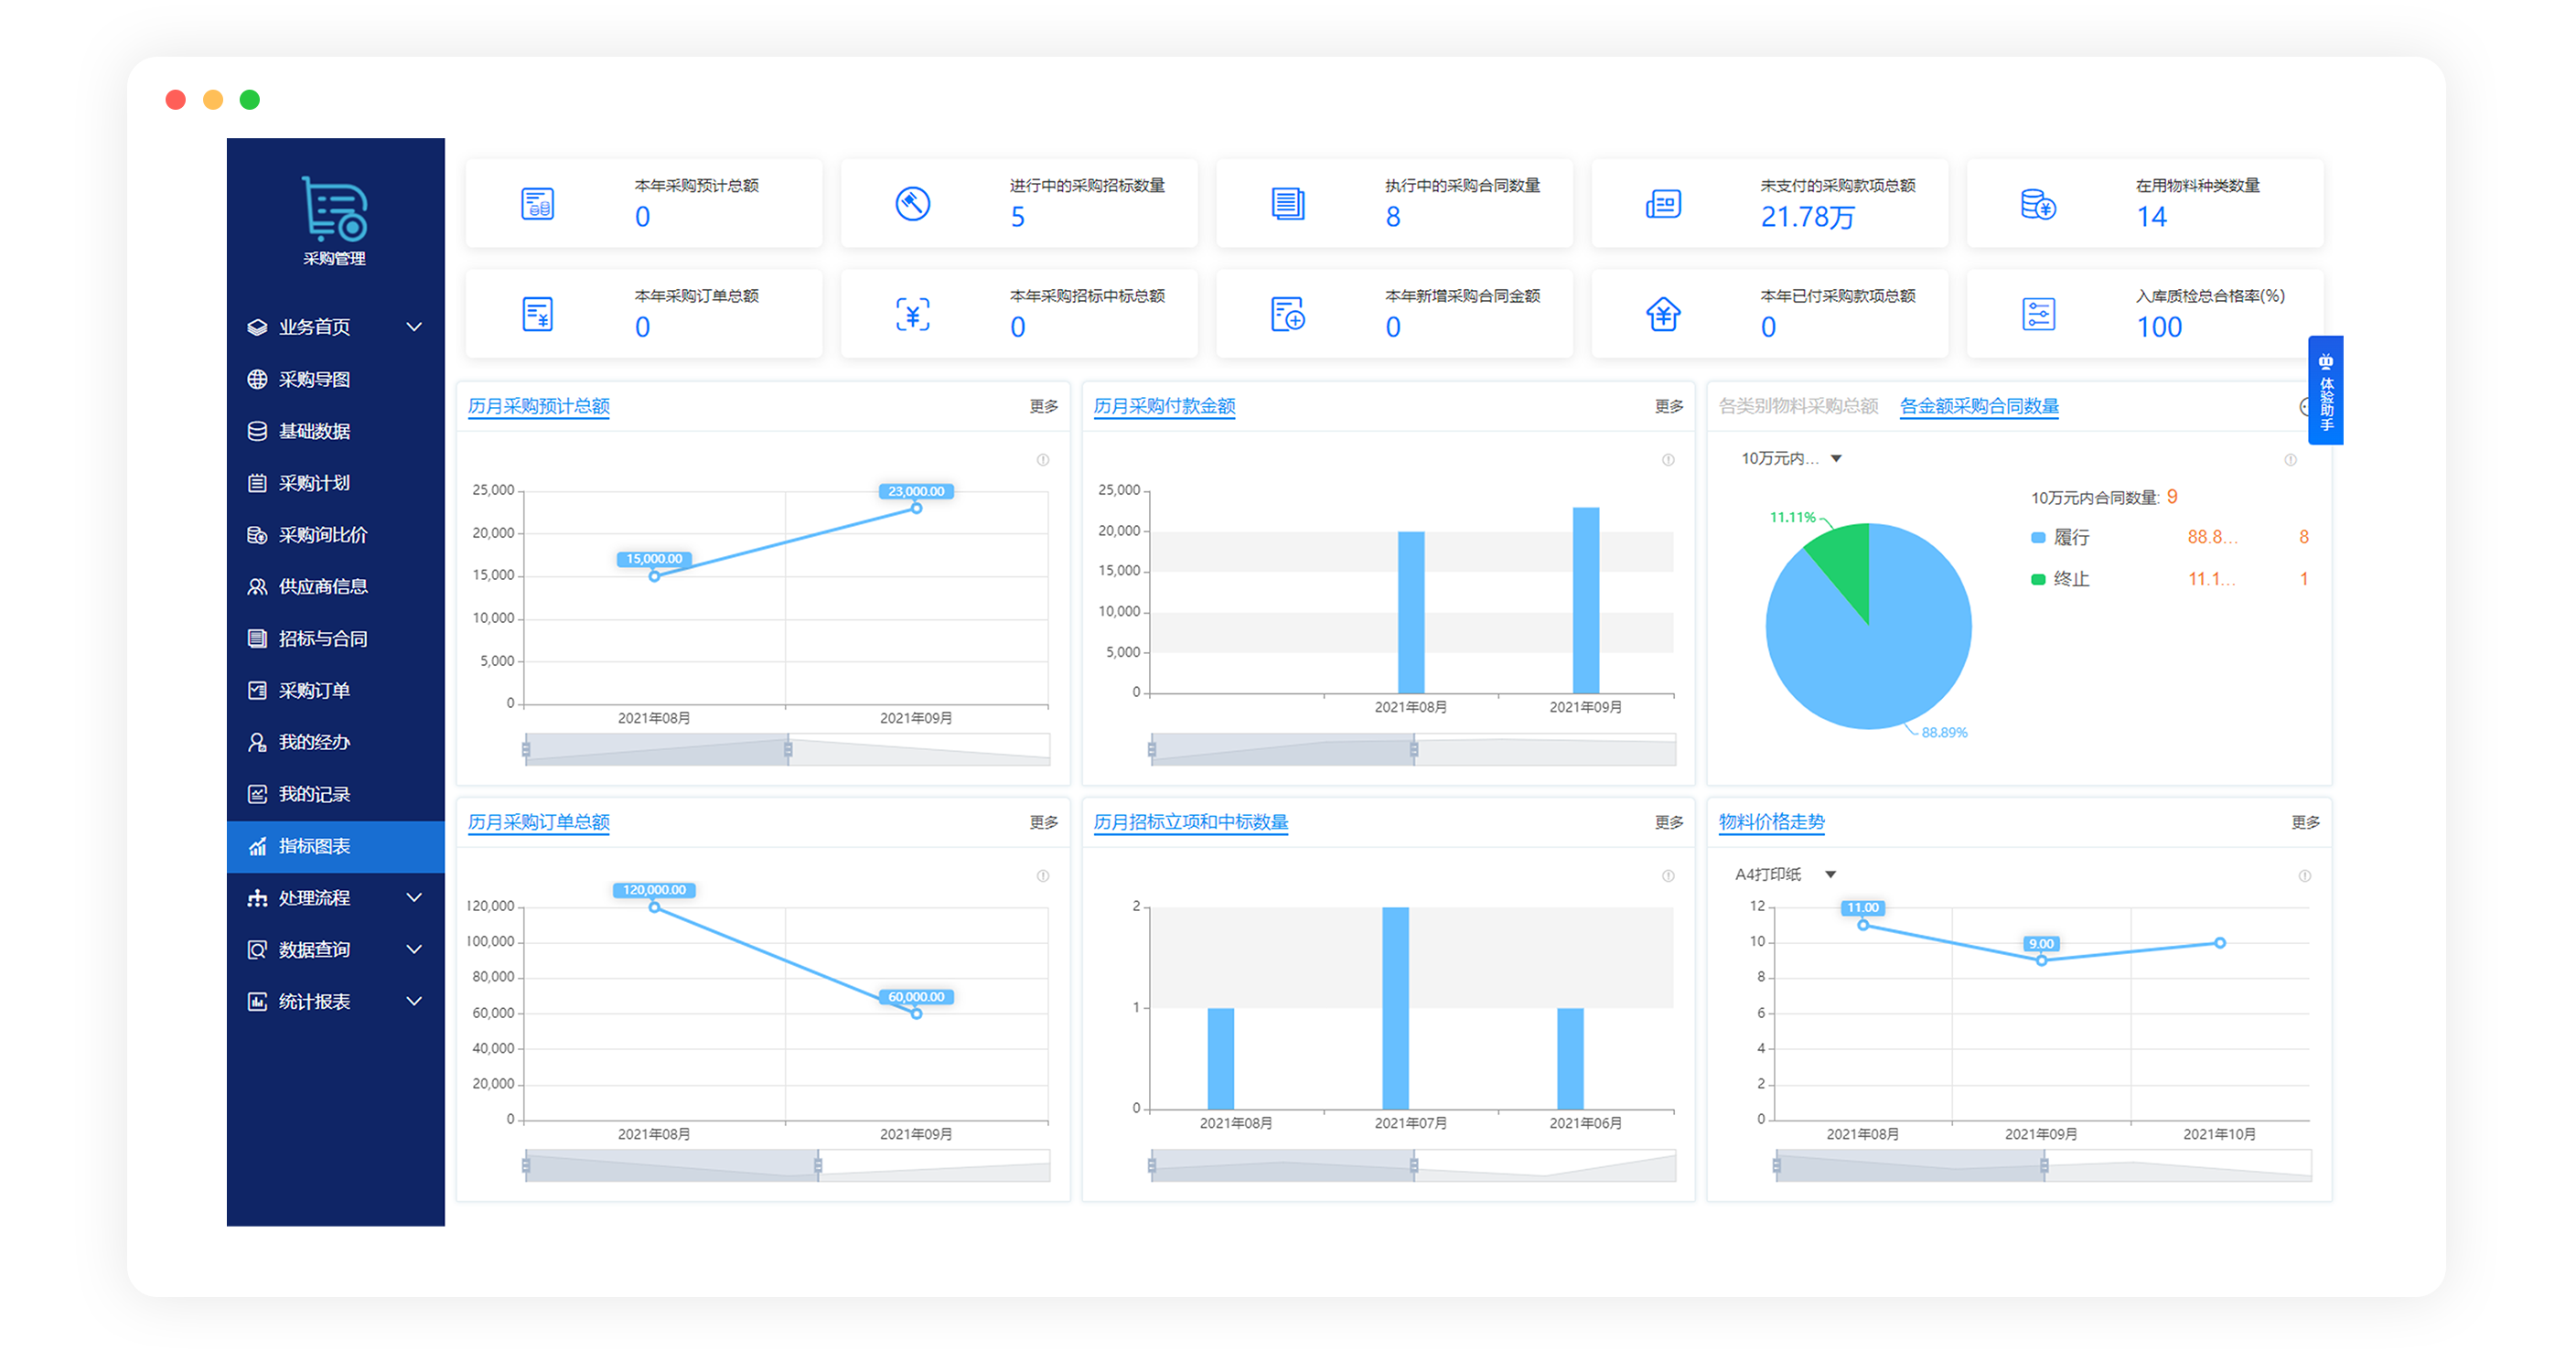Click the 23,000.00 data point on line chart
The width and height of the screenshot is (2576, 1362).
[916, 508]
